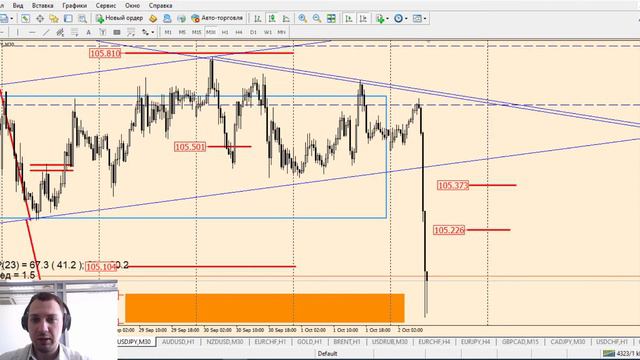Switch to MN timeframe
The width and height of the screenshot is (640, 360).
pos(281,32)
